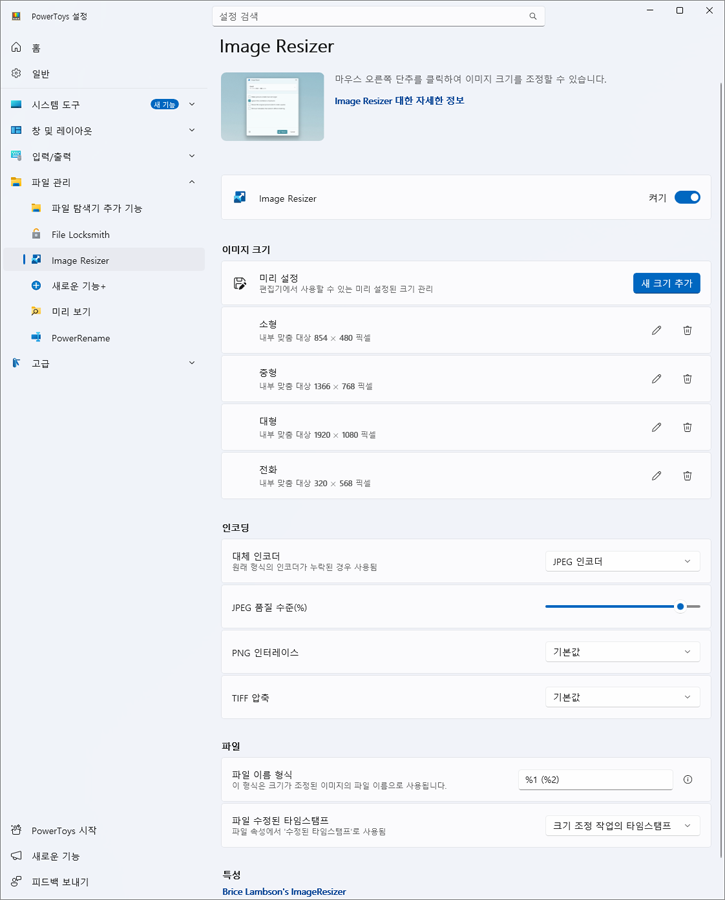Click the 일반 gear icon
The image size is (725, 900).
16,73
